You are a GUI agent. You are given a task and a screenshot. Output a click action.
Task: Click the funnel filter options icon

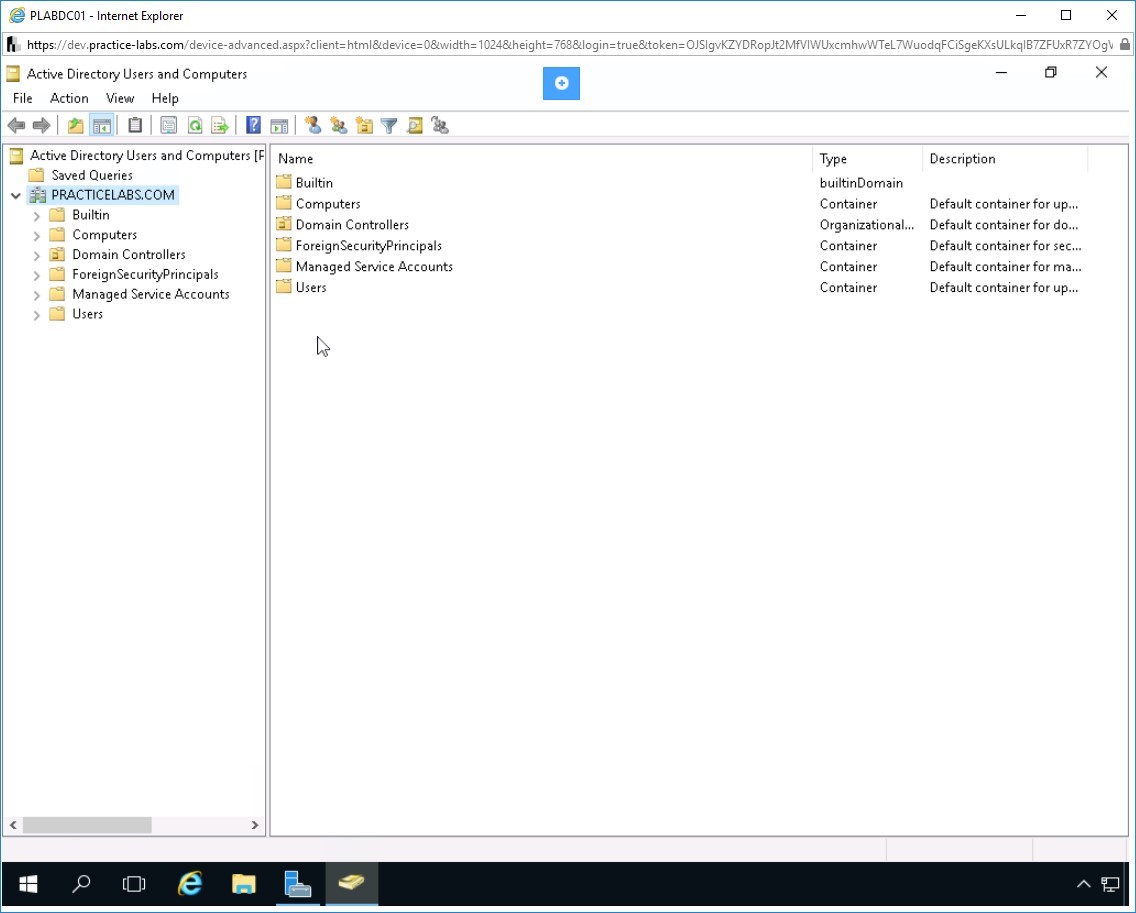pos(389,126)
